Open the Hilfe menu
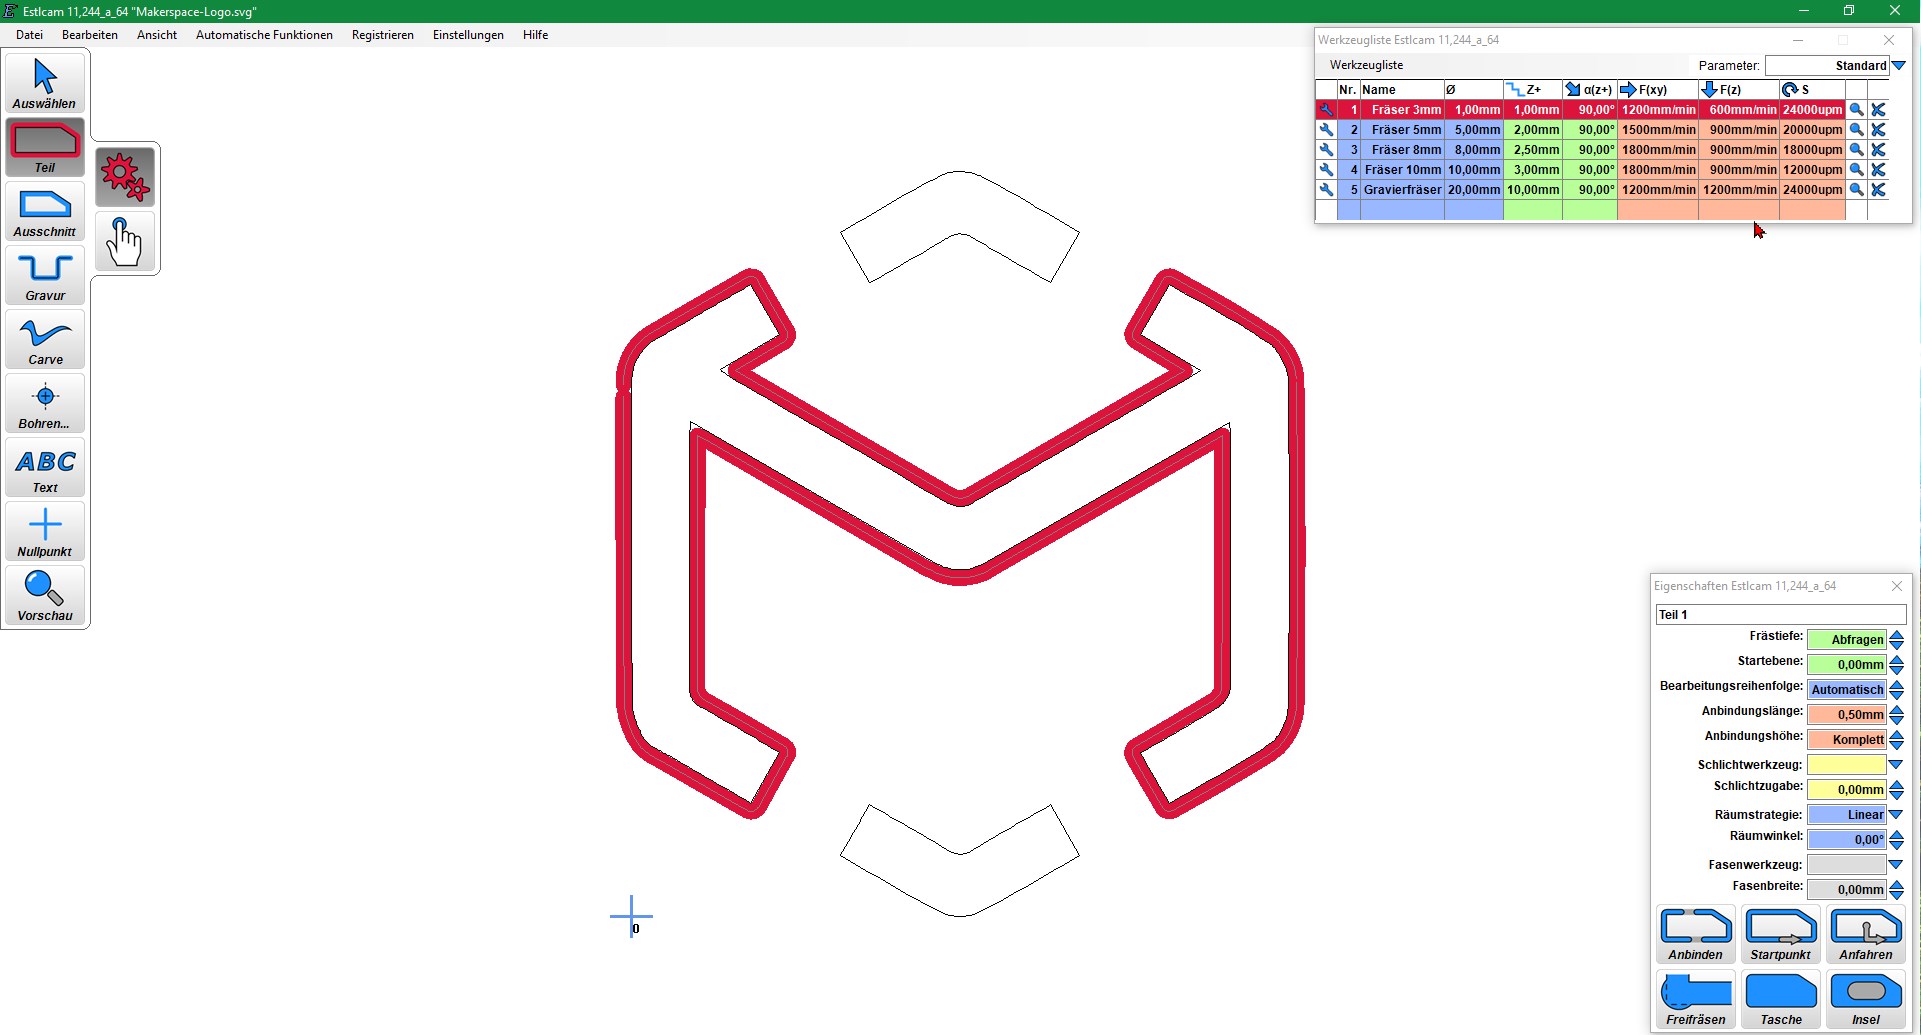 [535, 35]
